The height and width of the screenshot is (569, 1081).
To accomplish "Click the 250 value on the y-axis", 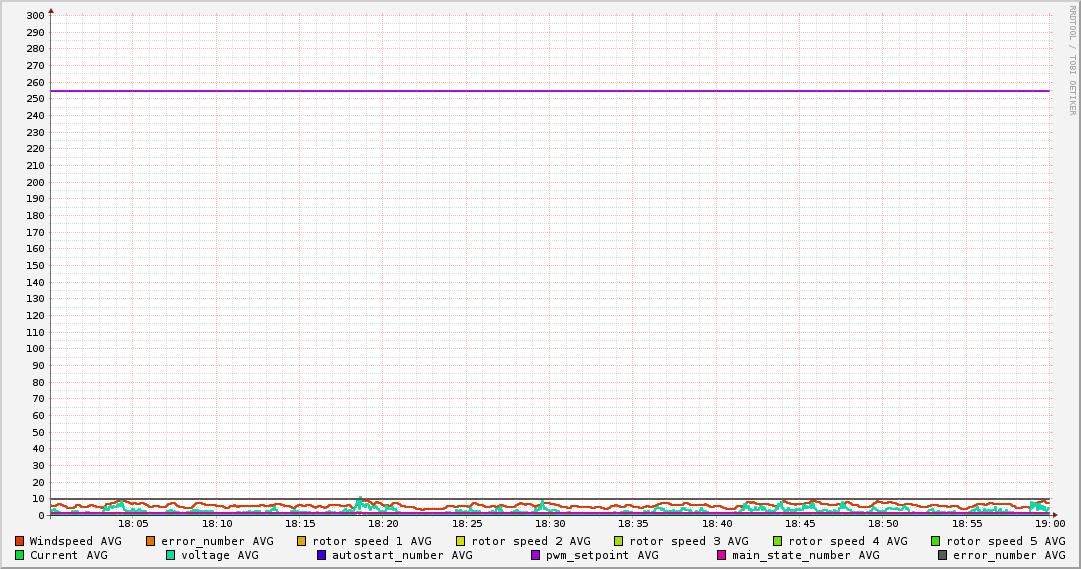I will coord(35,99).
